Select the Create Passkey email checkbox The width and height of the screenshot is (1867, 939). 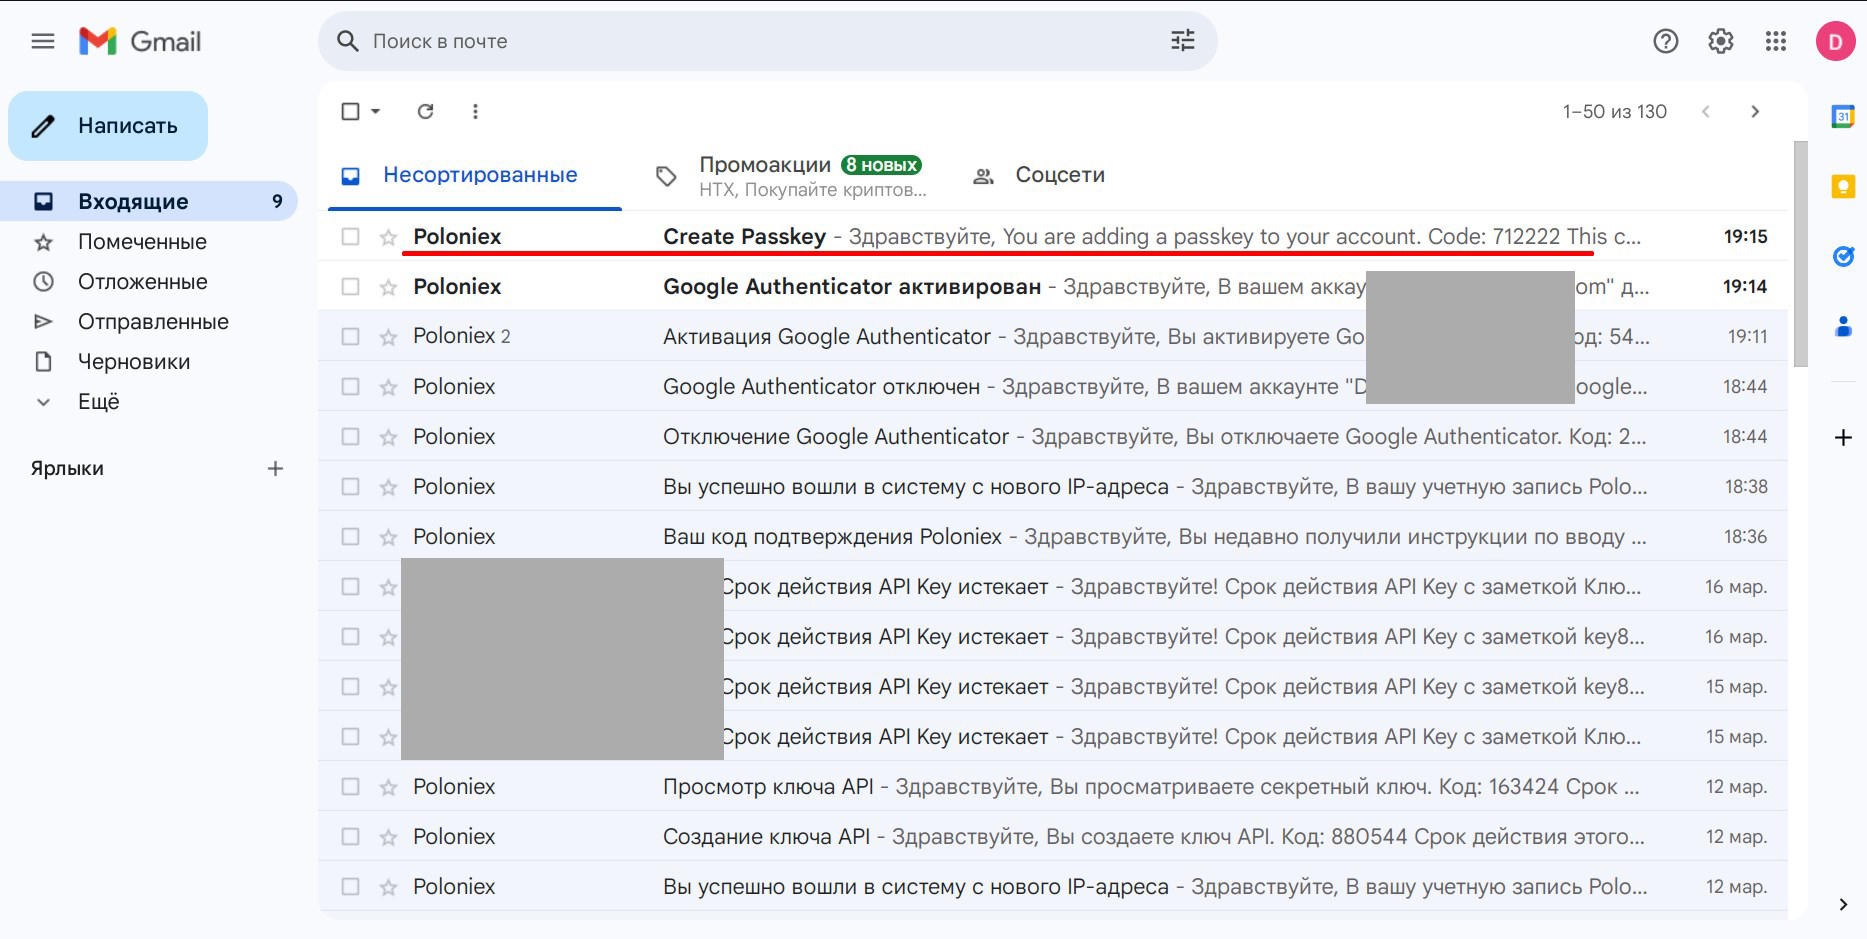[x=350, y=237]
